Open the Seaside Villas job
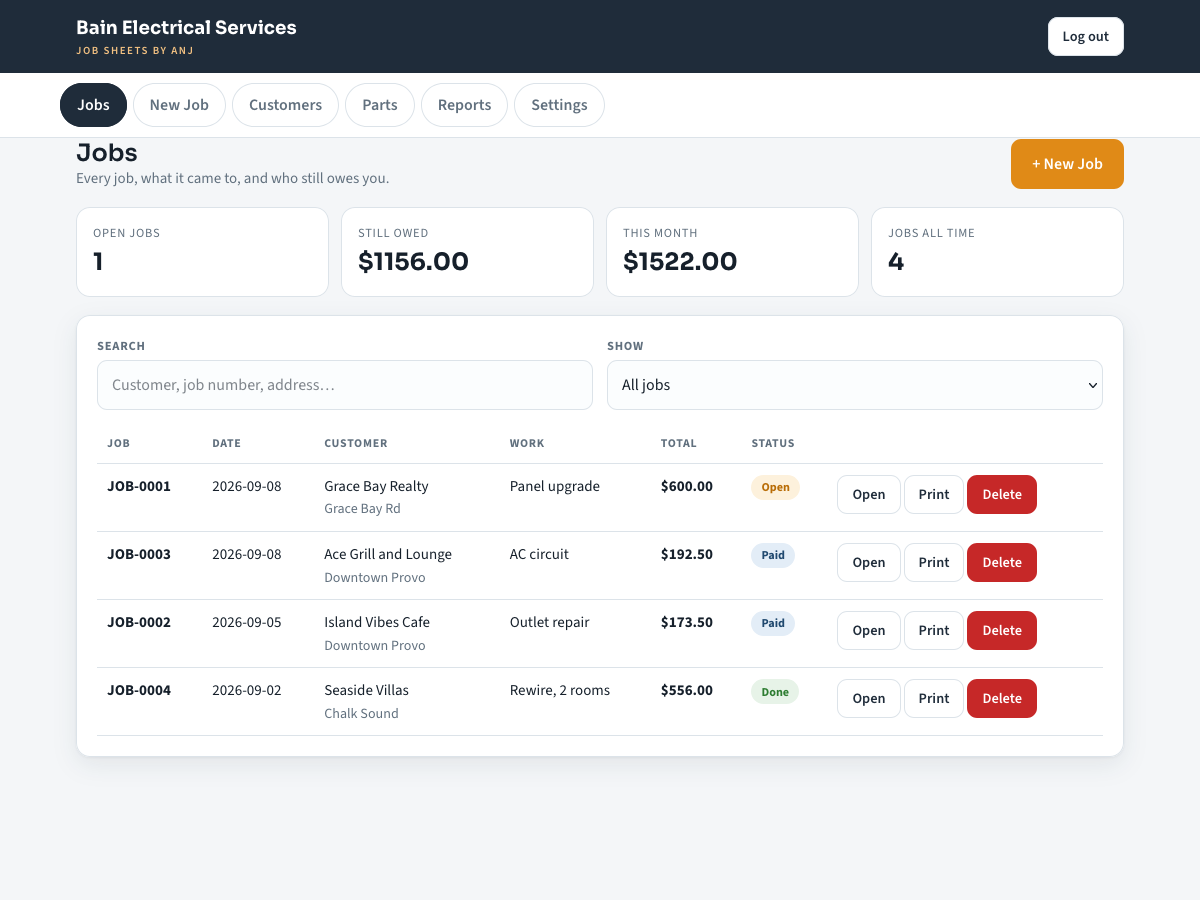 [868, 698]
